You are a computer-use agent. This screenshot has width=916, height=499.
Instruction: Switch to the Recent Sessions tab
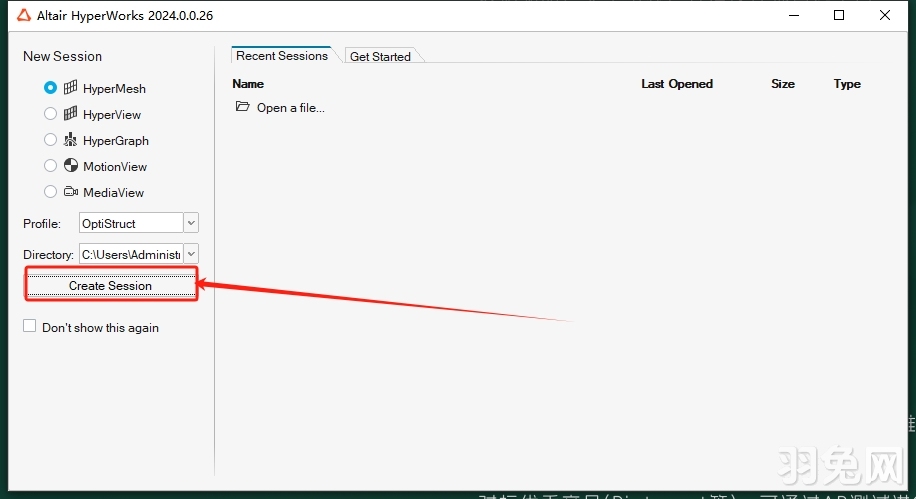(x=282, y=56)
